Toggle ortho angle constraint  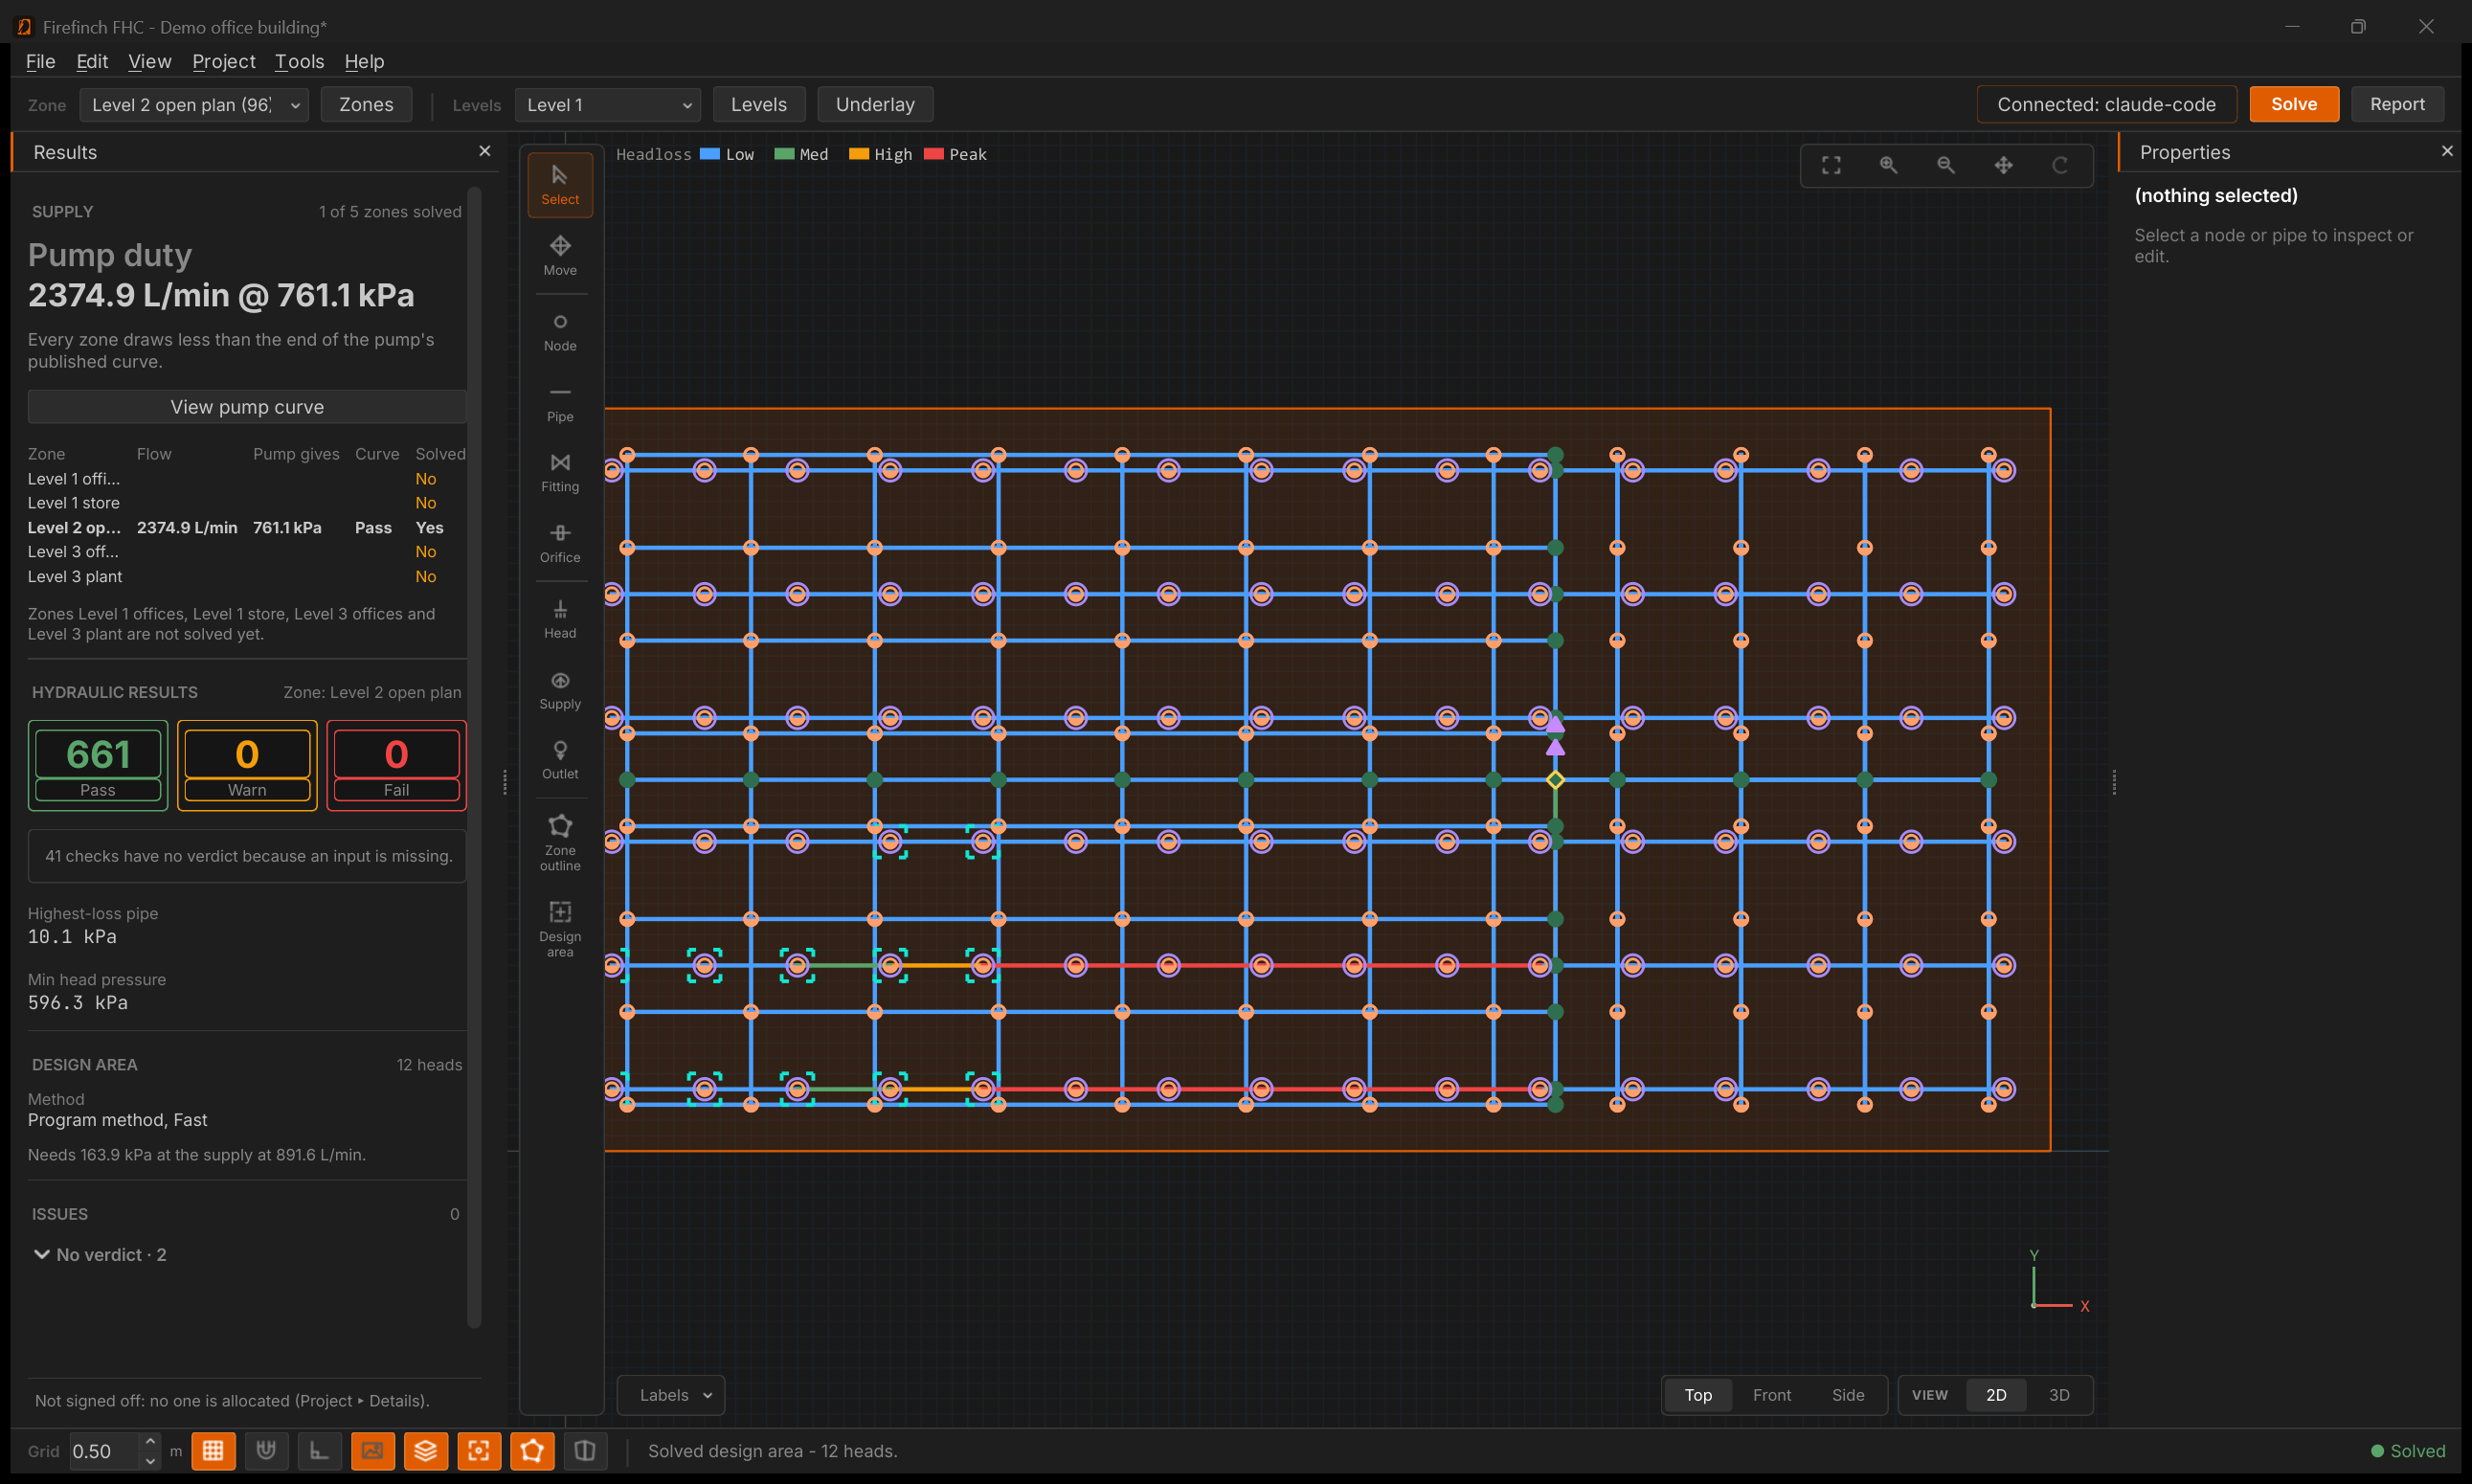pos(319,1451)
